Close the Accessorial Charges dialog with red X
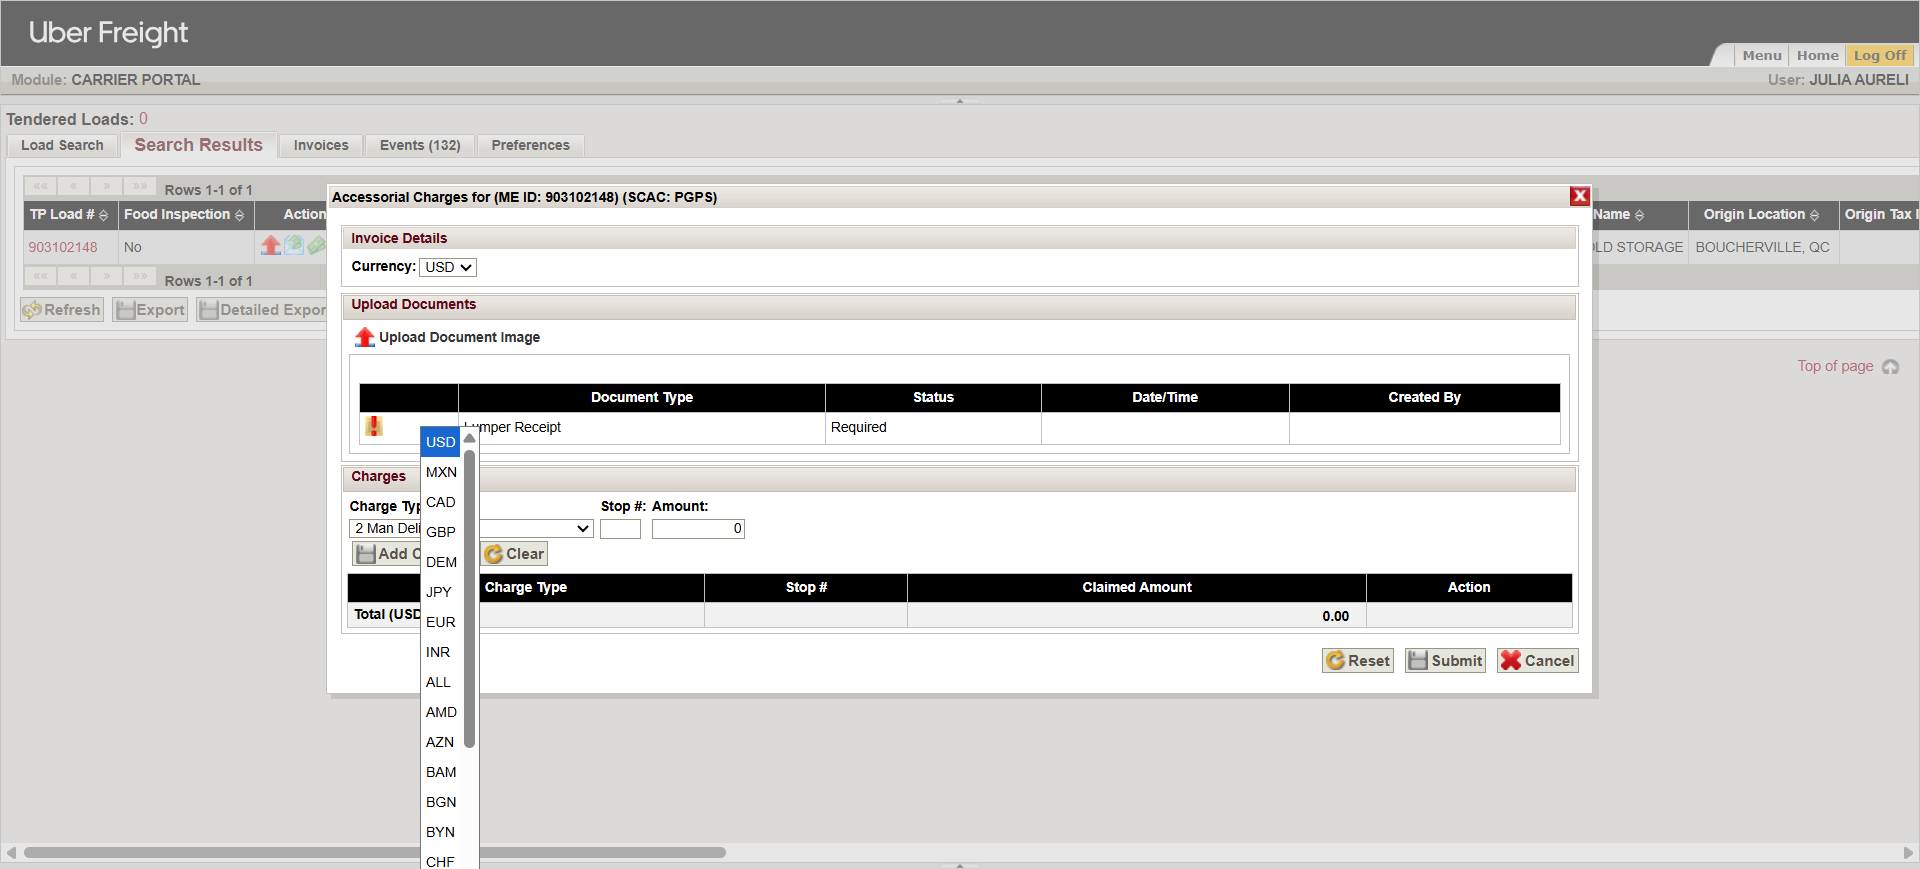This screenshot has height=869, width=1920. click(x=1579, y=196)
